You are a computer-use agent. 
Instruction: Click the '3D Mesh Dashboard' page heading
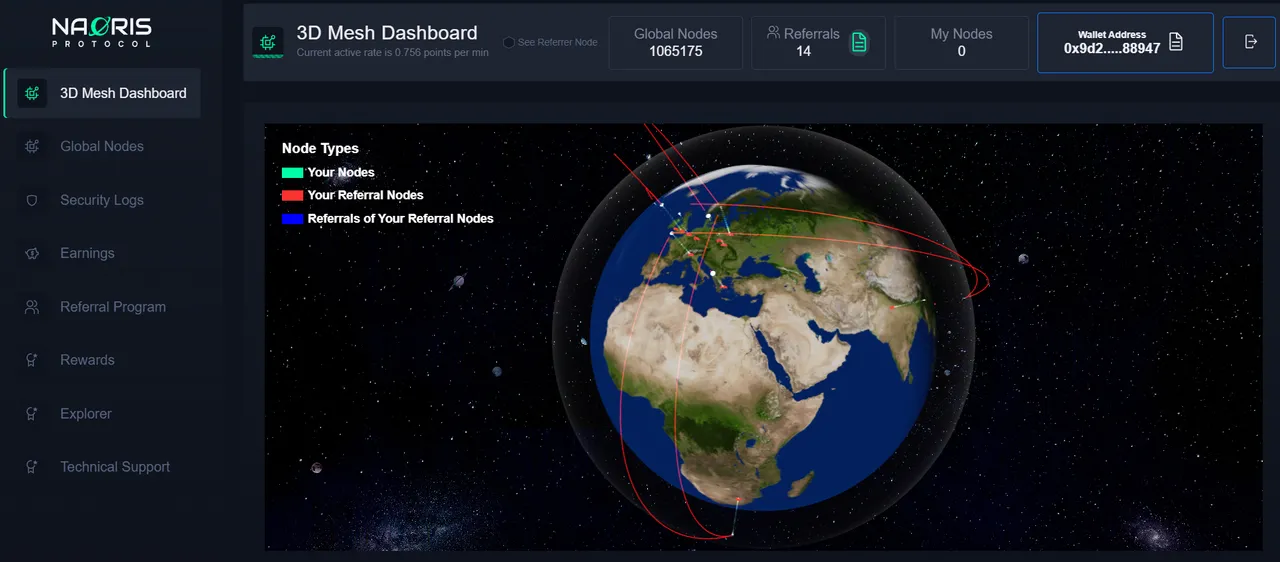(x=387, y=33)
